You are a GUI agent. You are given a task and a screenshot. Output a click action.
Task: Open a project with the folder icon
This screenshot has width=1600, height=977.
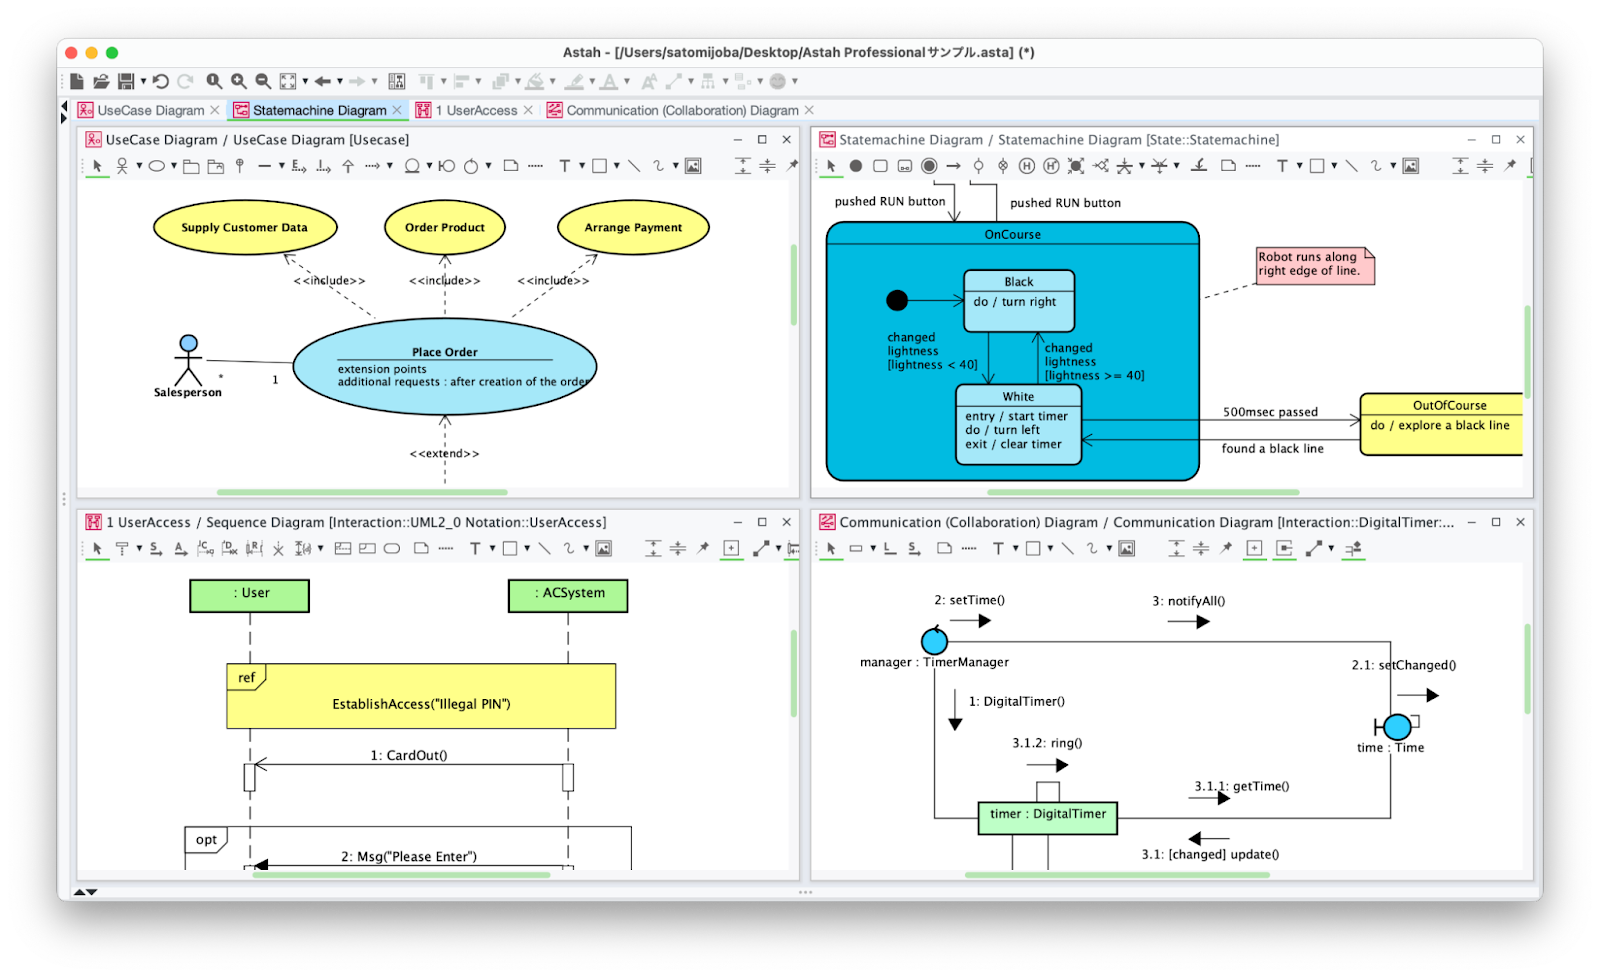(x=101, y=81)
